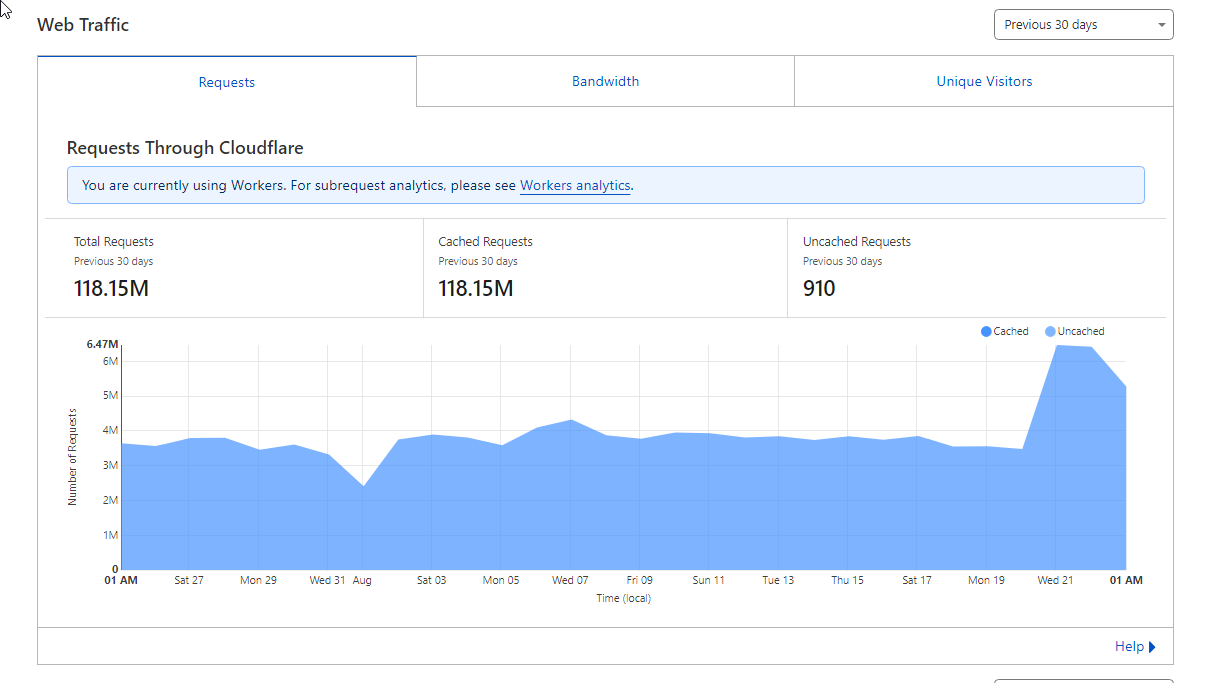This screenshot has width=1216, height=683.
Task: Click the chart dip above Aug
Action: click(362, 487)
